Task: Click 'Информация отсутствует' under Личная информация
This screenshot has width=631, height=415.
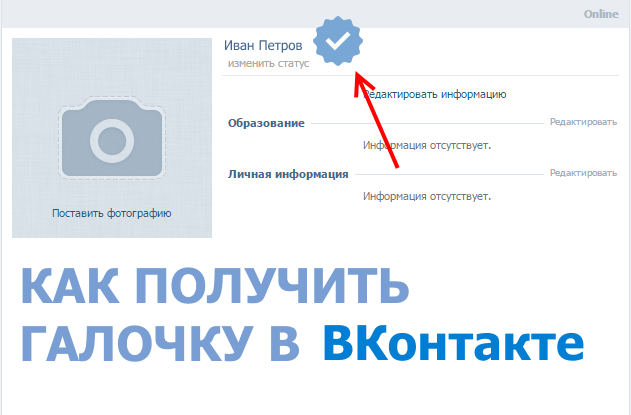Action: [x=427, y=196]
